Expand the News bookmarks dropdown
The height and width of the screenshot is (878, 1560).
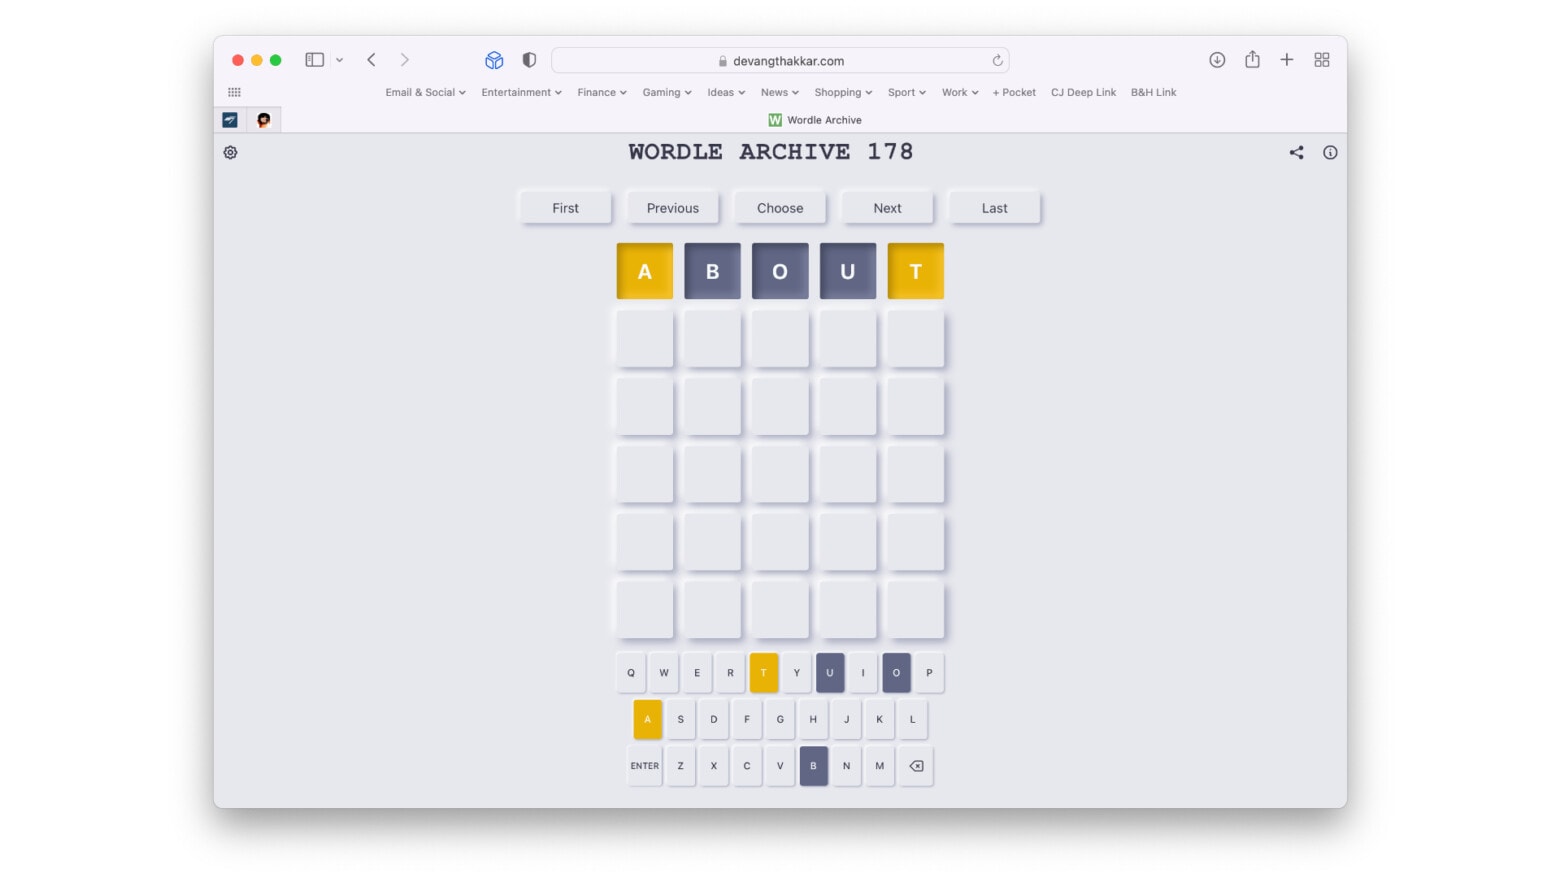(x=779, y=92)
